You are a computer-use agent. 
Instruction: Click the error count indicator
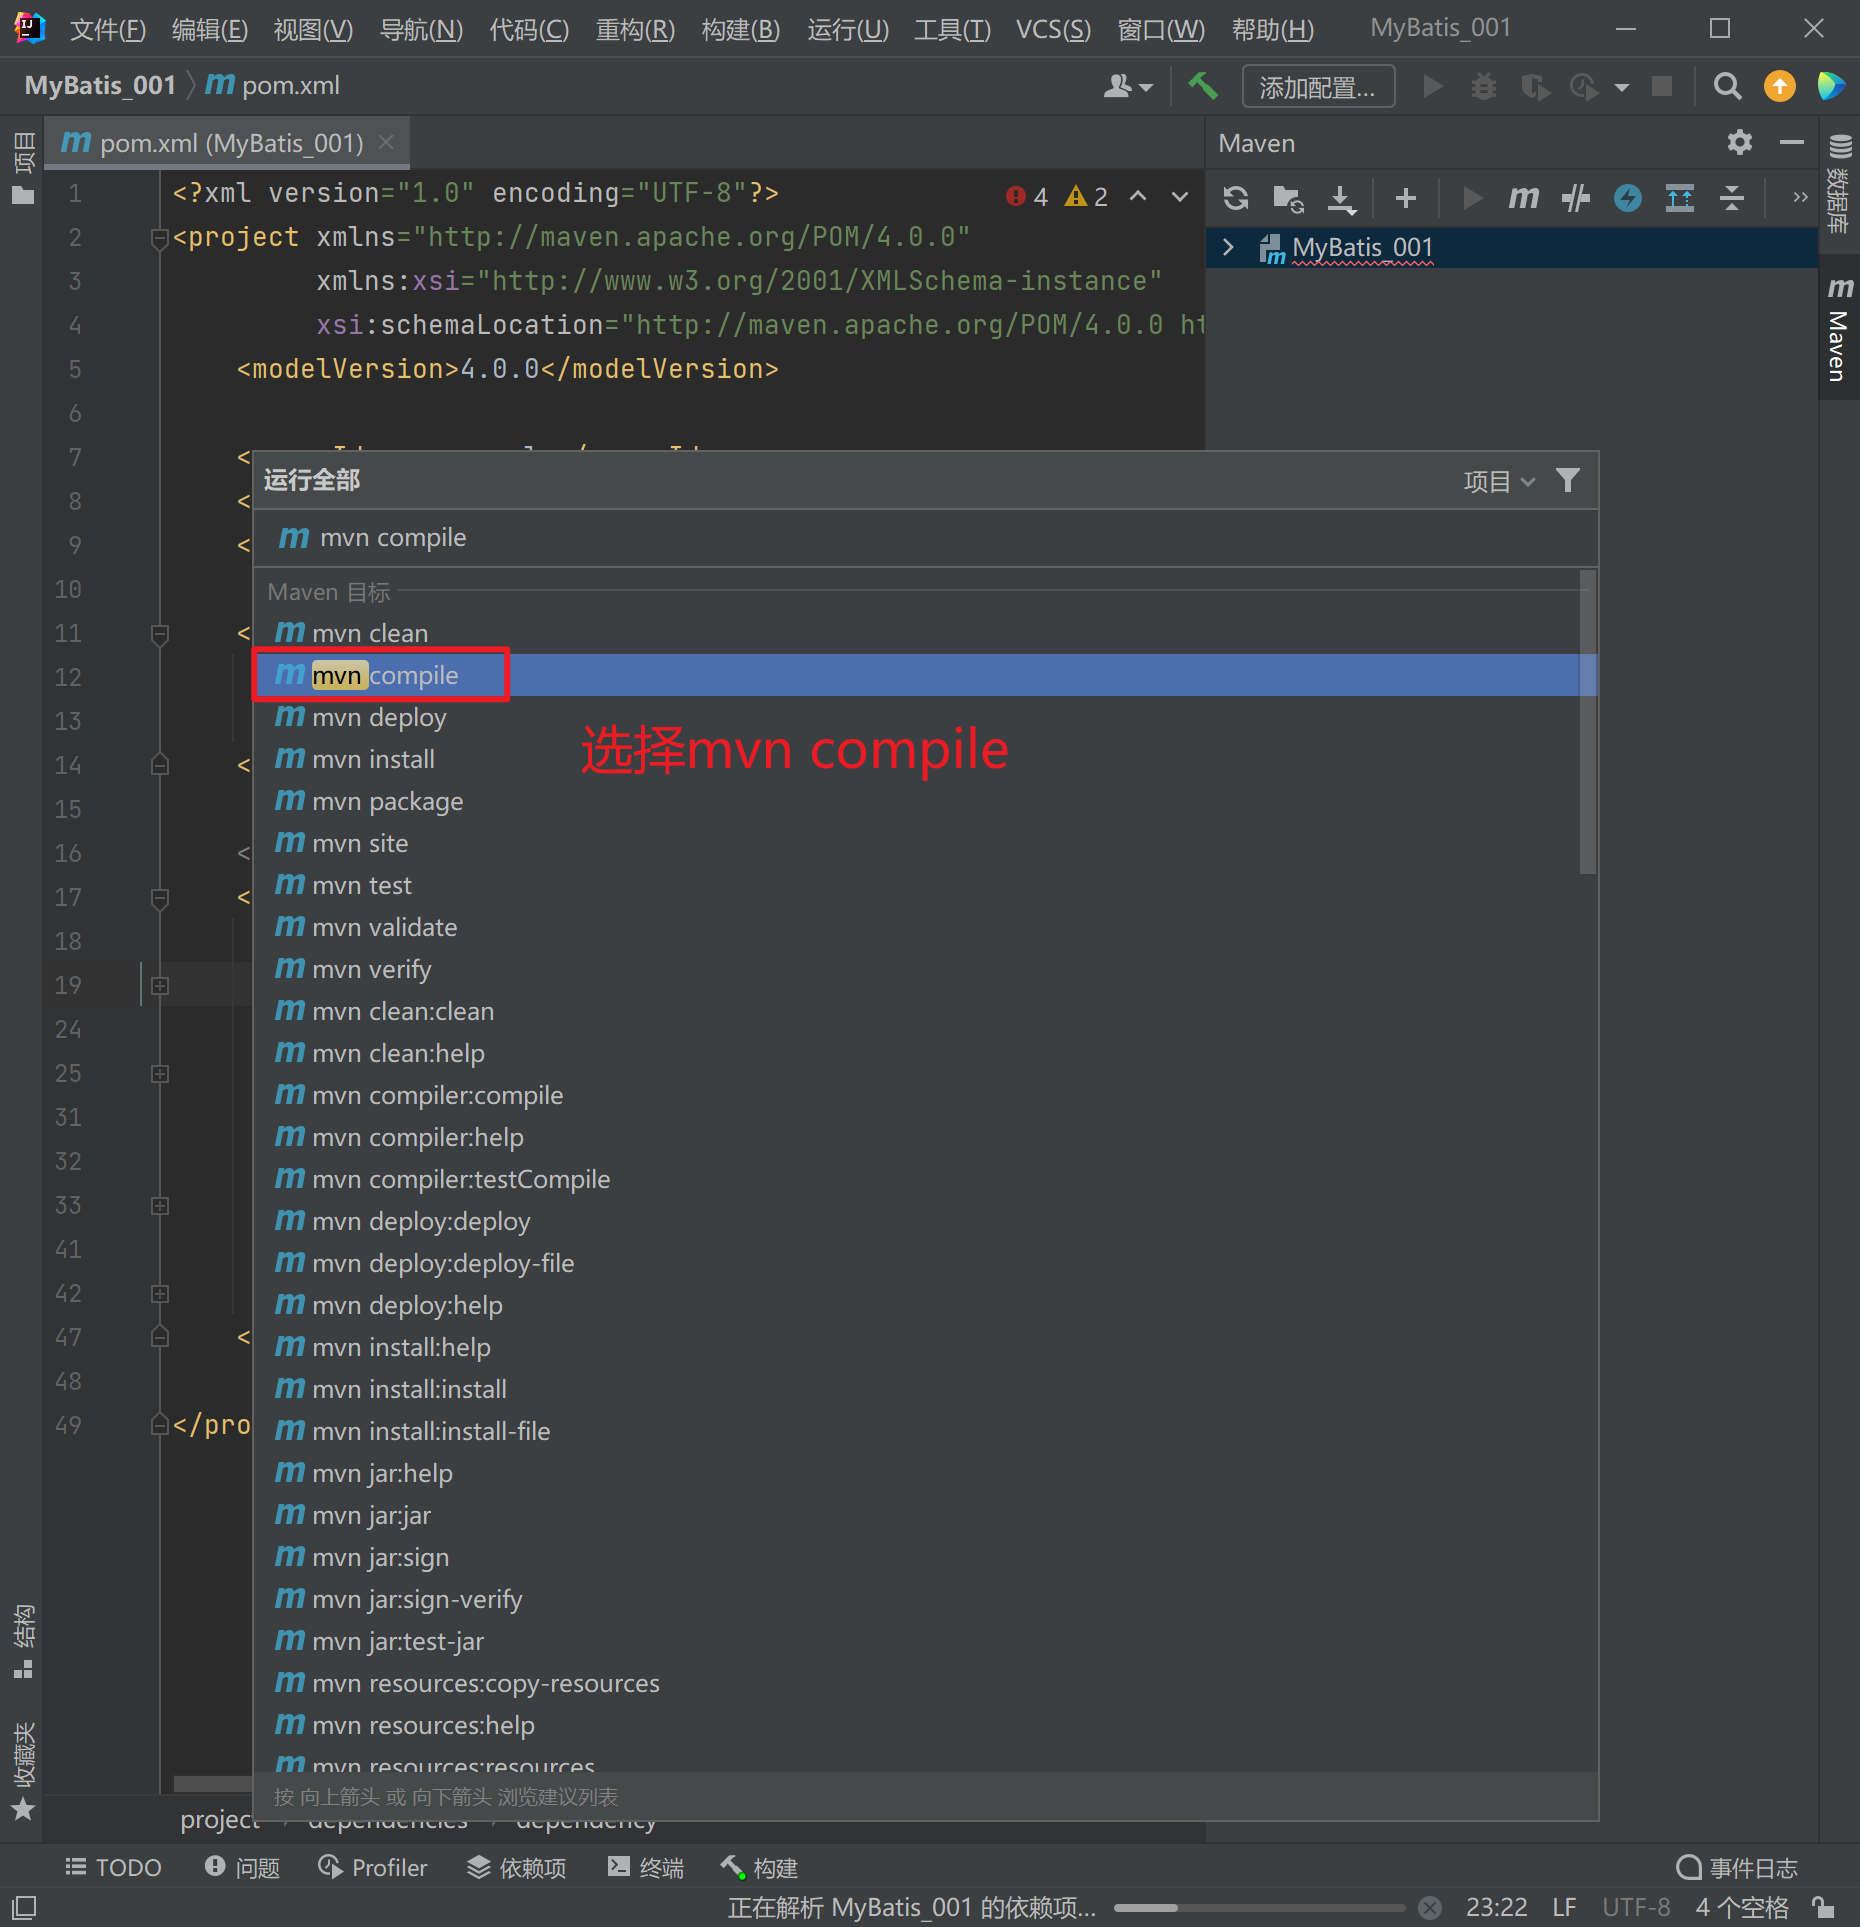pyautogui.click(x=1028, y=196)
